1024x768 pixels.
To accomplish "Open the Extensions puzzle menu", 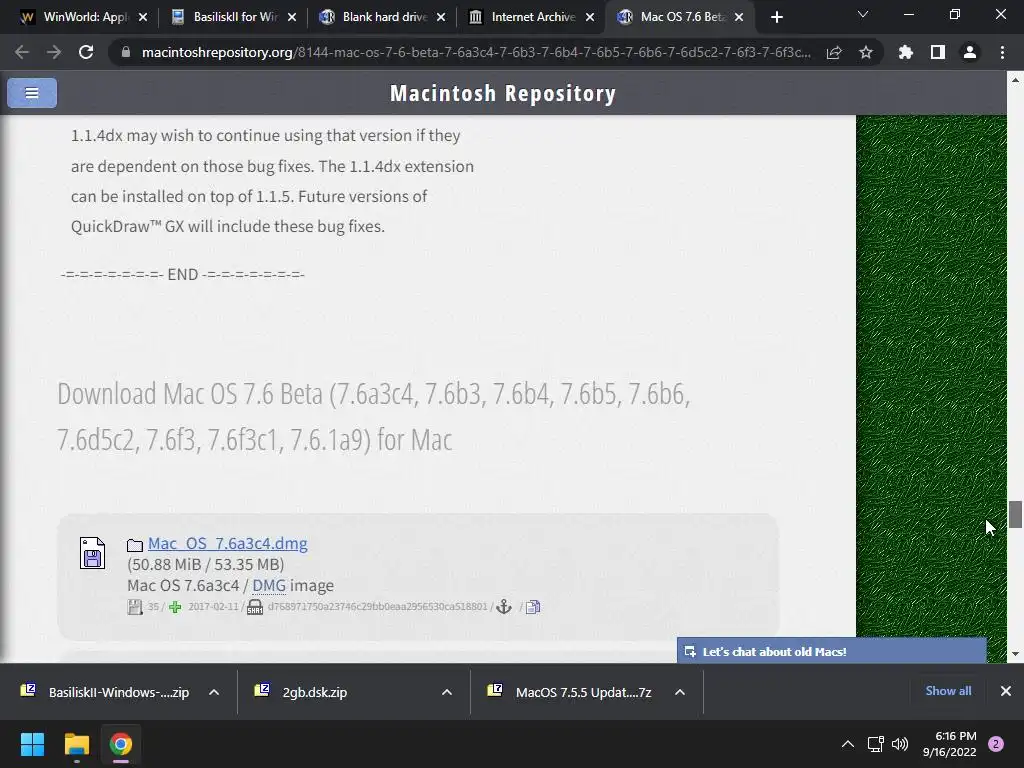I will click(906, 52).
